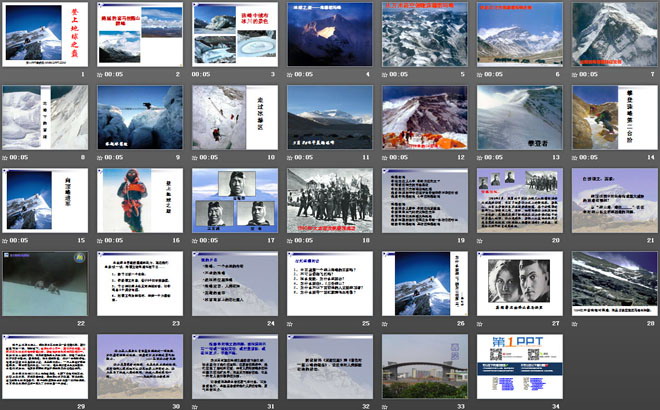
Task: Click the transition star icon under slide 7
Action: pyautogui.click(x=575, y=75)
